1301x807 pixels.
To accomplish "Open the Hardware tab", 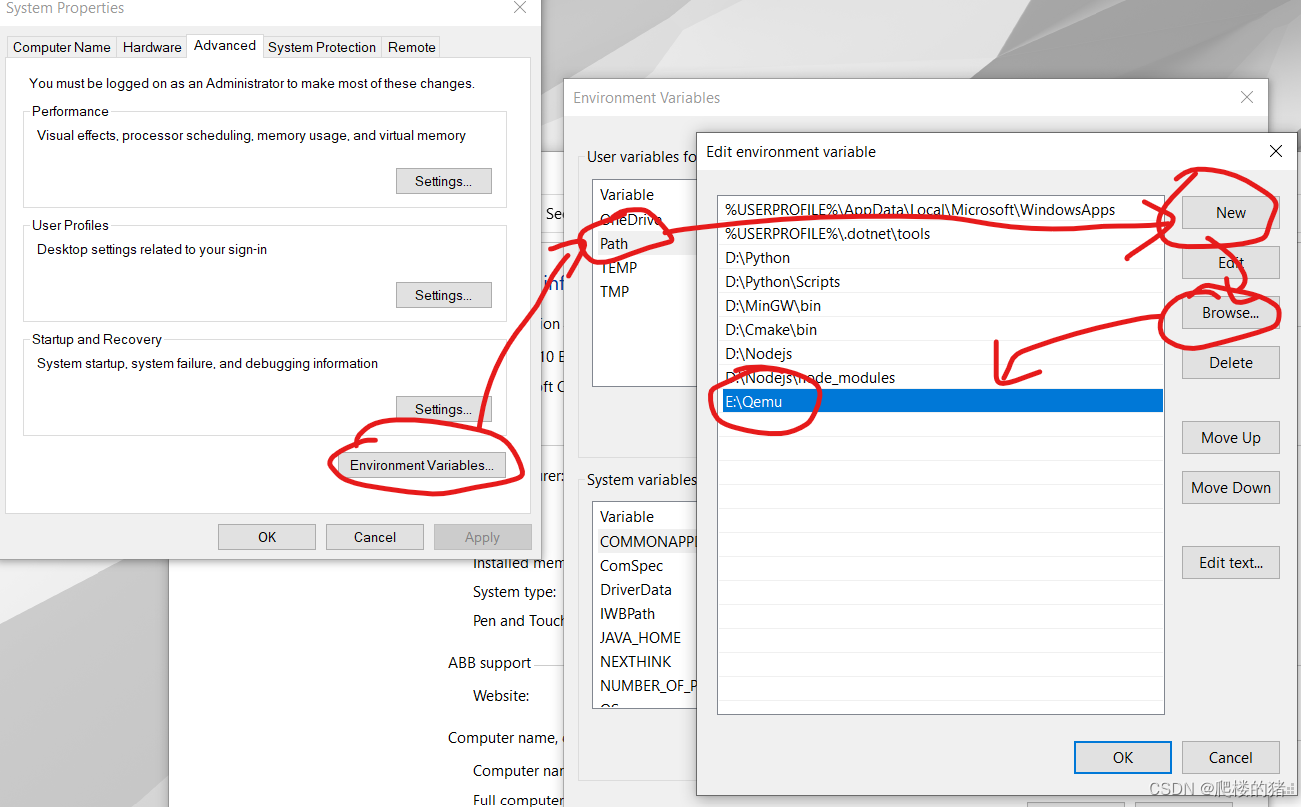I will 152,47.
